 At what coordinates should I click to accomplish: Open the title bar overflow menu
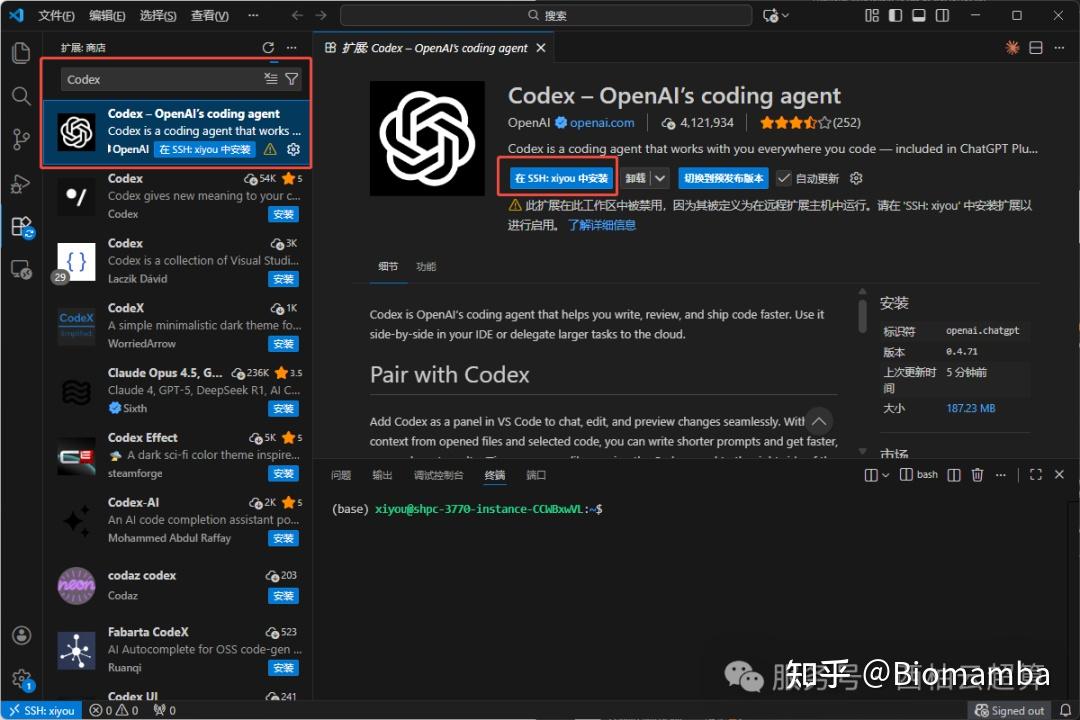(x=253, y=15)
